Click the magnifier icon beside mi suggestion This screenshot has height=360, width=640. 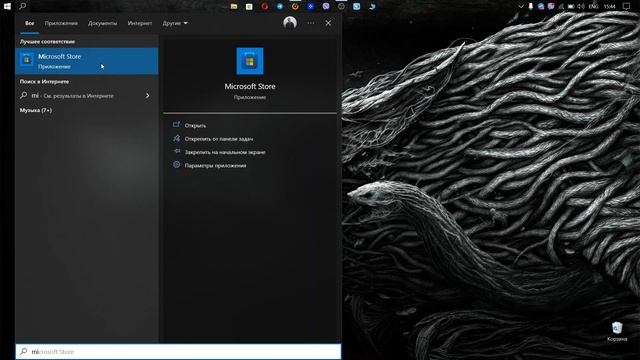coord(24,95)
